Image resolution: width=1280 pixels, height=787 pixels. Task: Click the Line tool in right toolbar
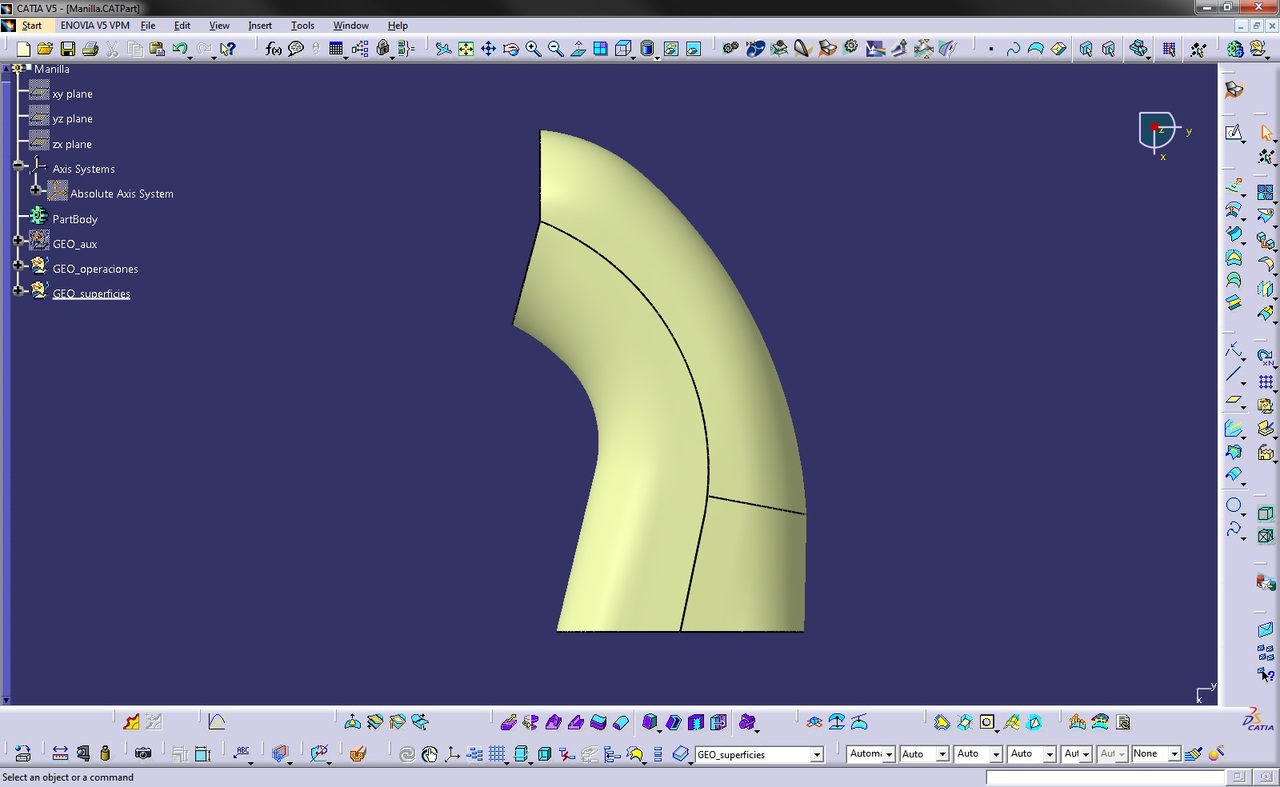[1234, 374]
